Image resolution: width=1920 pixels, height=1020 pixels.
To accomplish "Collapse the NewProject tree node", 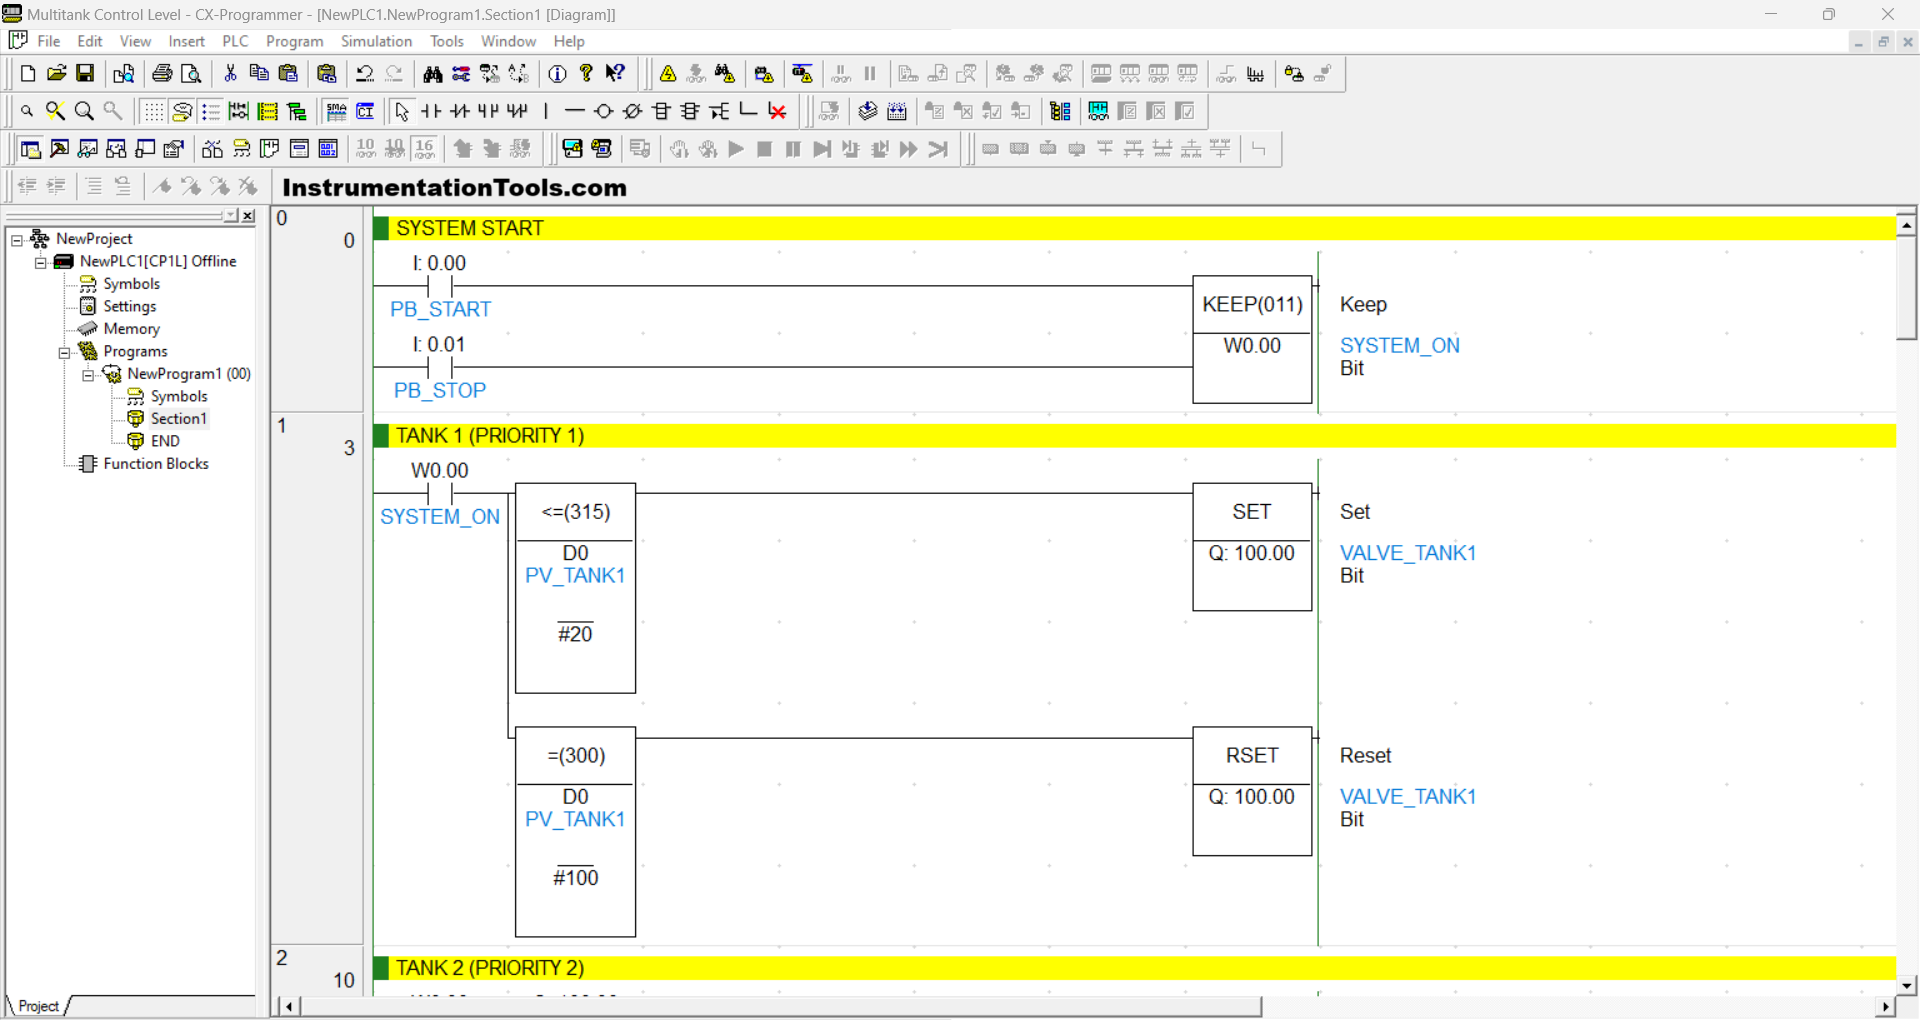I will pyautogui.click(x=17, y=239).
